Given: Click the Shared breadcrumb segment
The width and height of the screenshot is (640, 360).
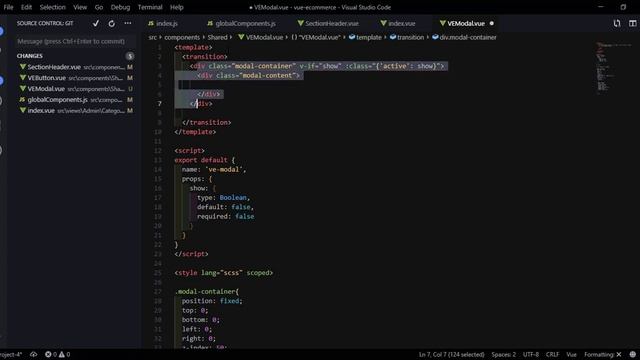Looking at the screenshot, I should coord(217,37).
